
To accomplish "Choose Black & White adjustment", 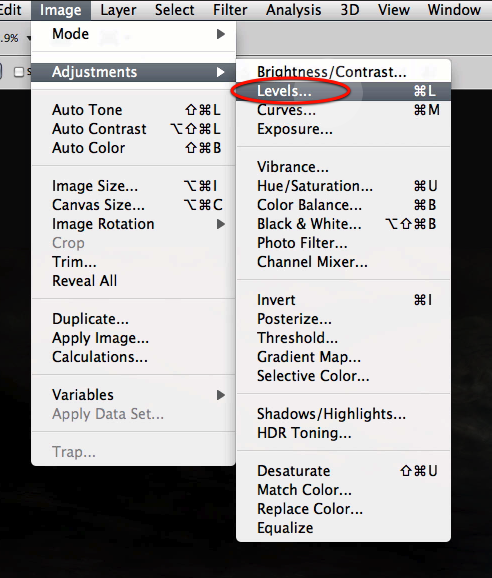I will (343, 224).
